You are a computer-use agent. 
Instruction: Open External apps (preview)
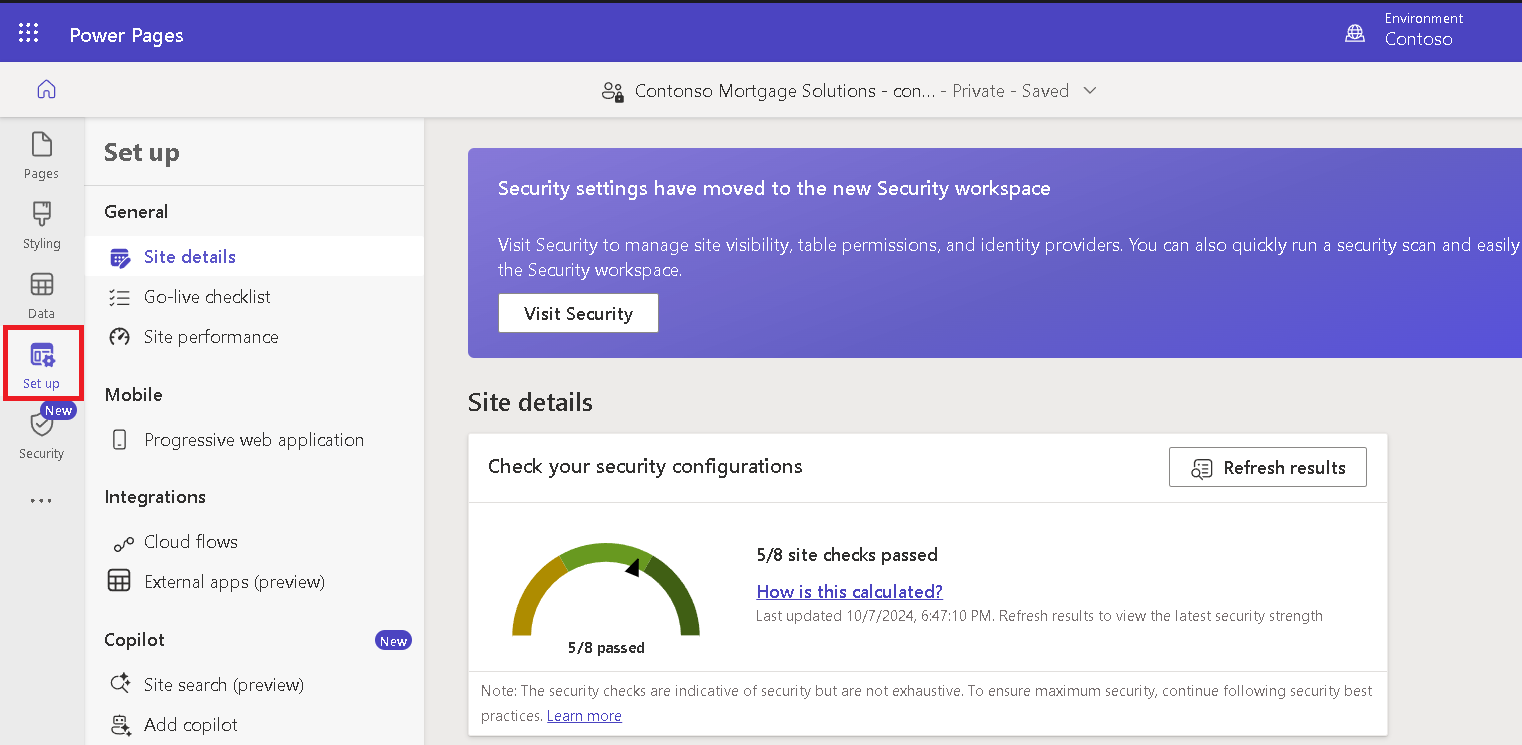click(x=234, y=582)
